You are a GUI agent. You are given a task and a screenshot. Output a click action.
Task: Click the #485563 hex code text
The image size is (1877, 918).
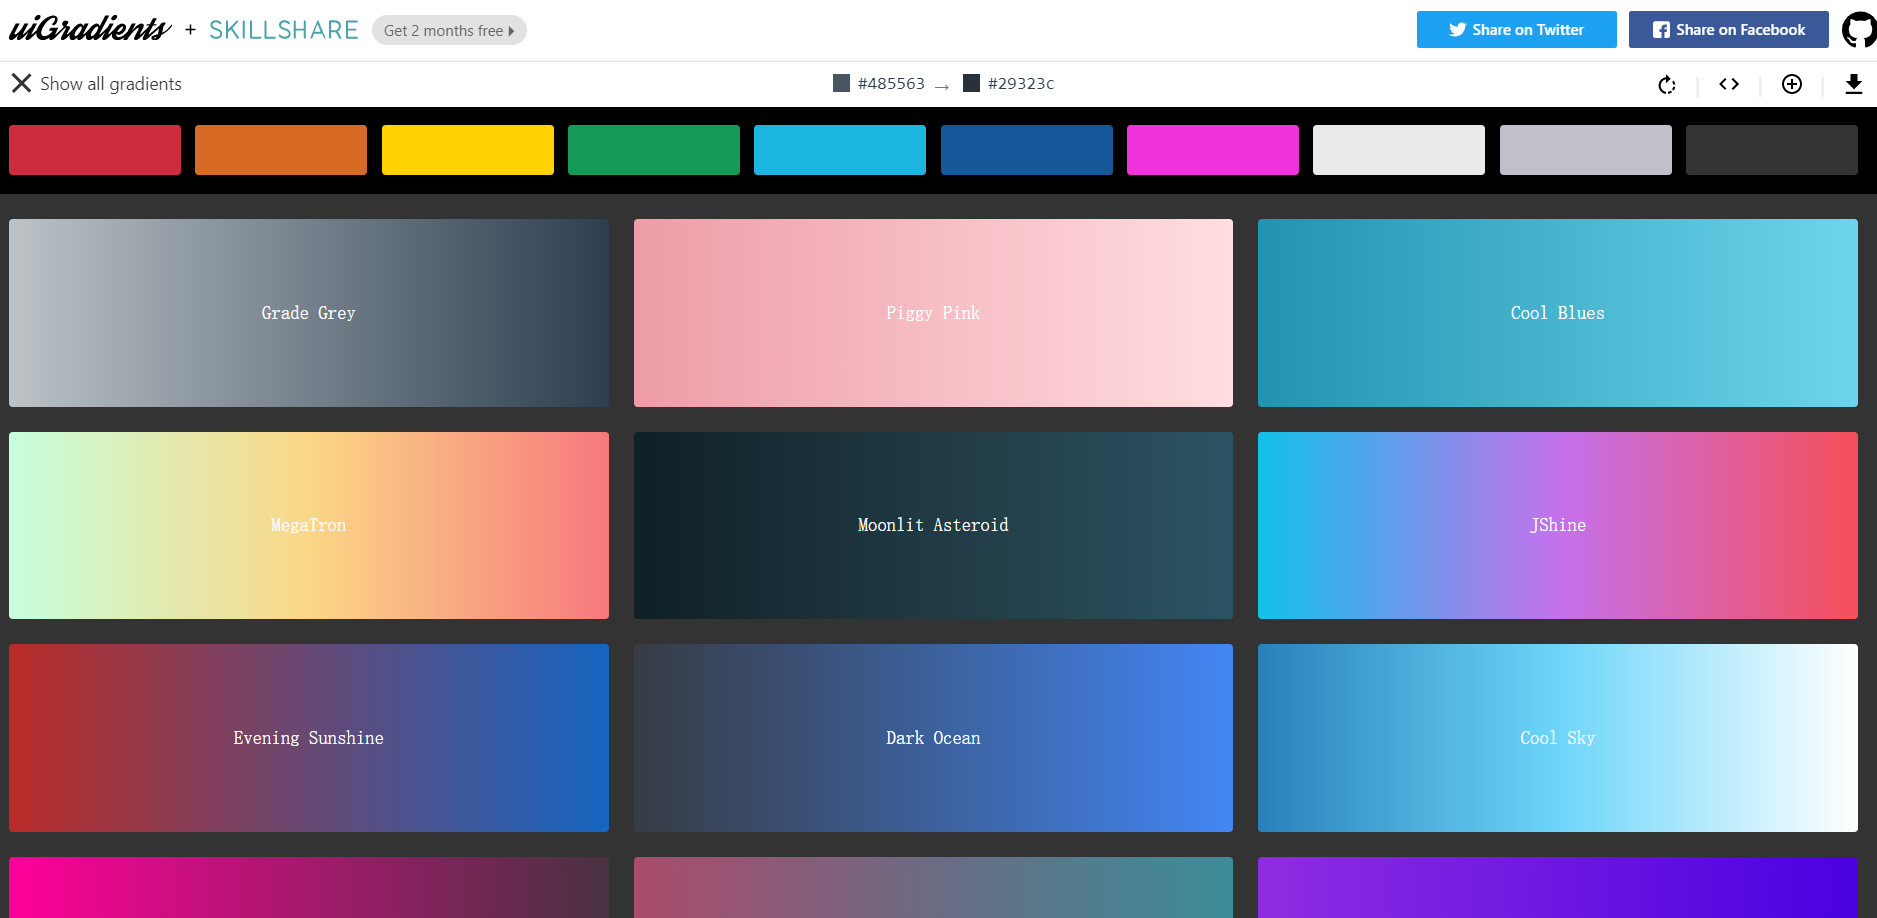click(x=891, y=84)
